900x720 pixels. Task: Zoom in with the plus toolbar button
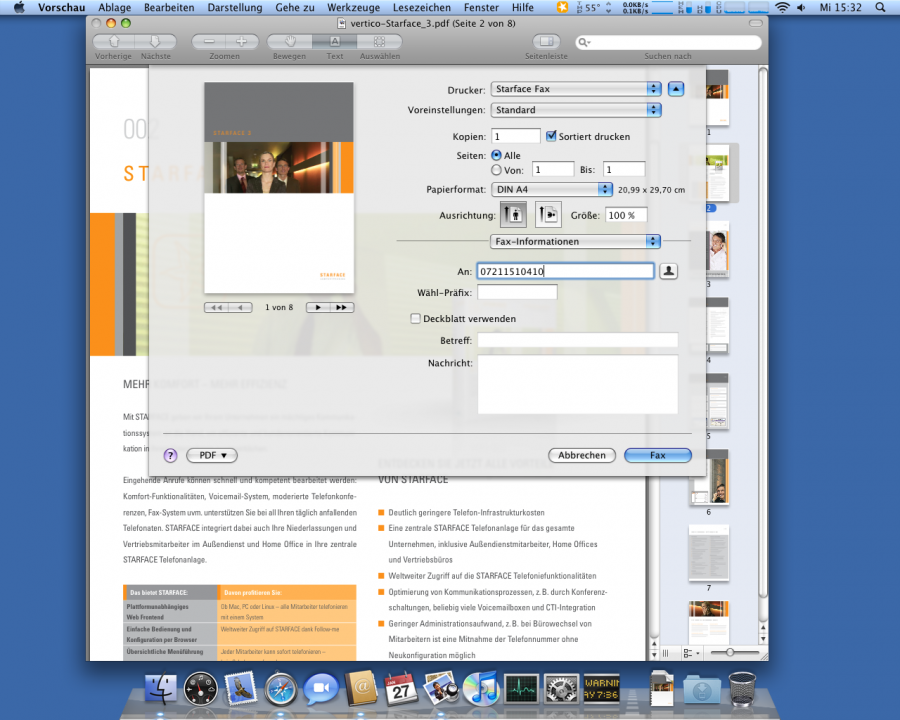[x=242, y=41]
